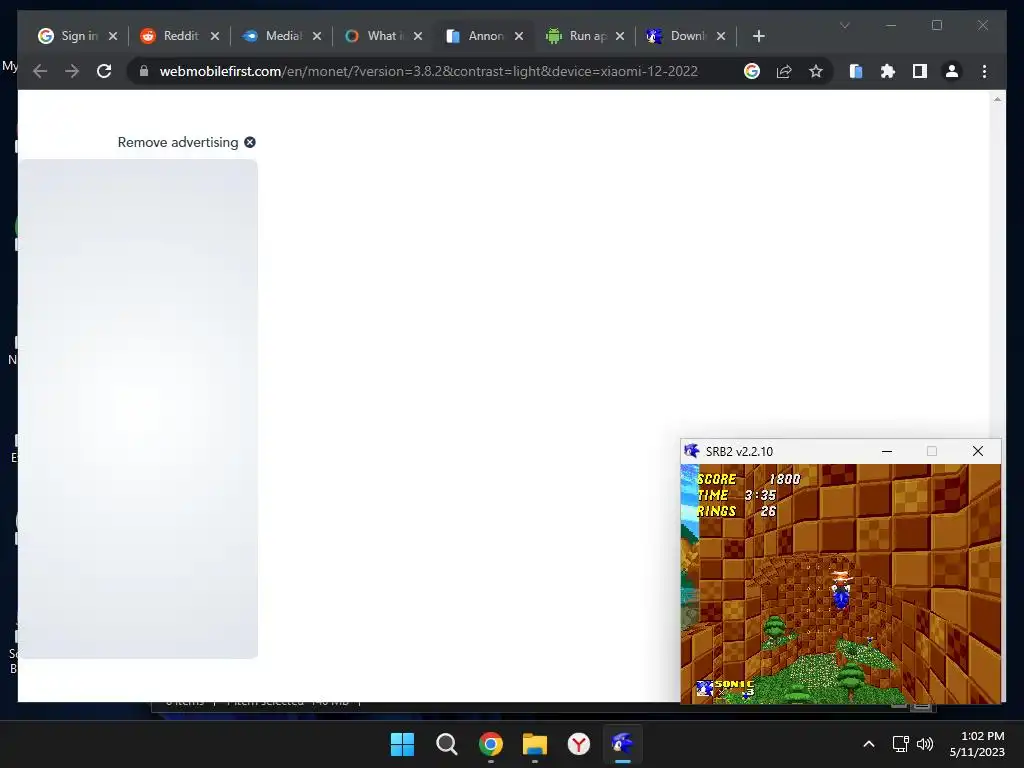Open the taskbar Search
The height and width of the screenshot is (768, 1024).
447,744
